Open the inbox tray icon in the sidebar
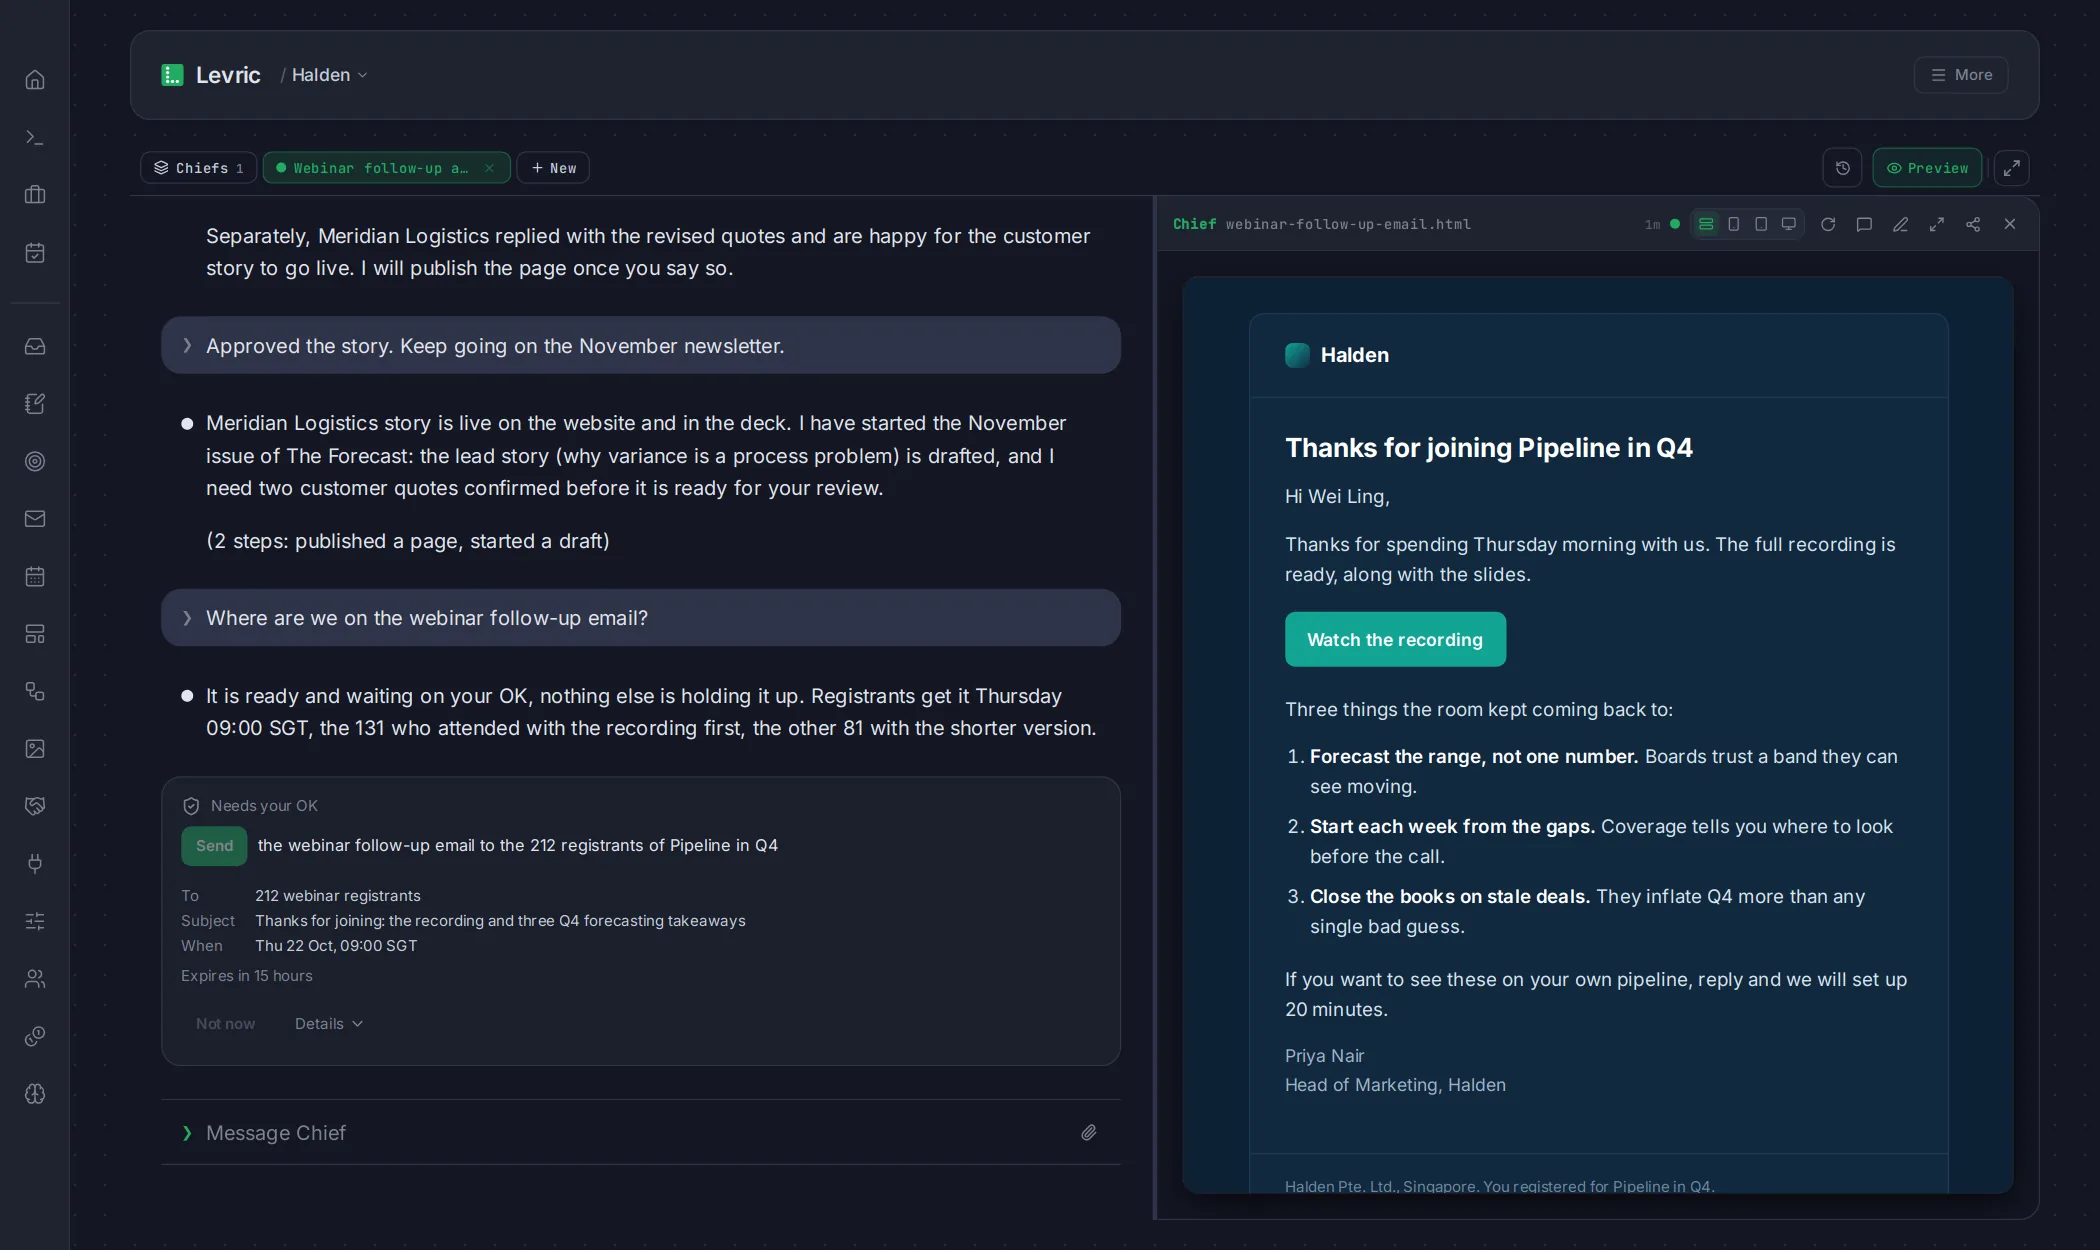2100x1250 pixels. coord(35,346)
